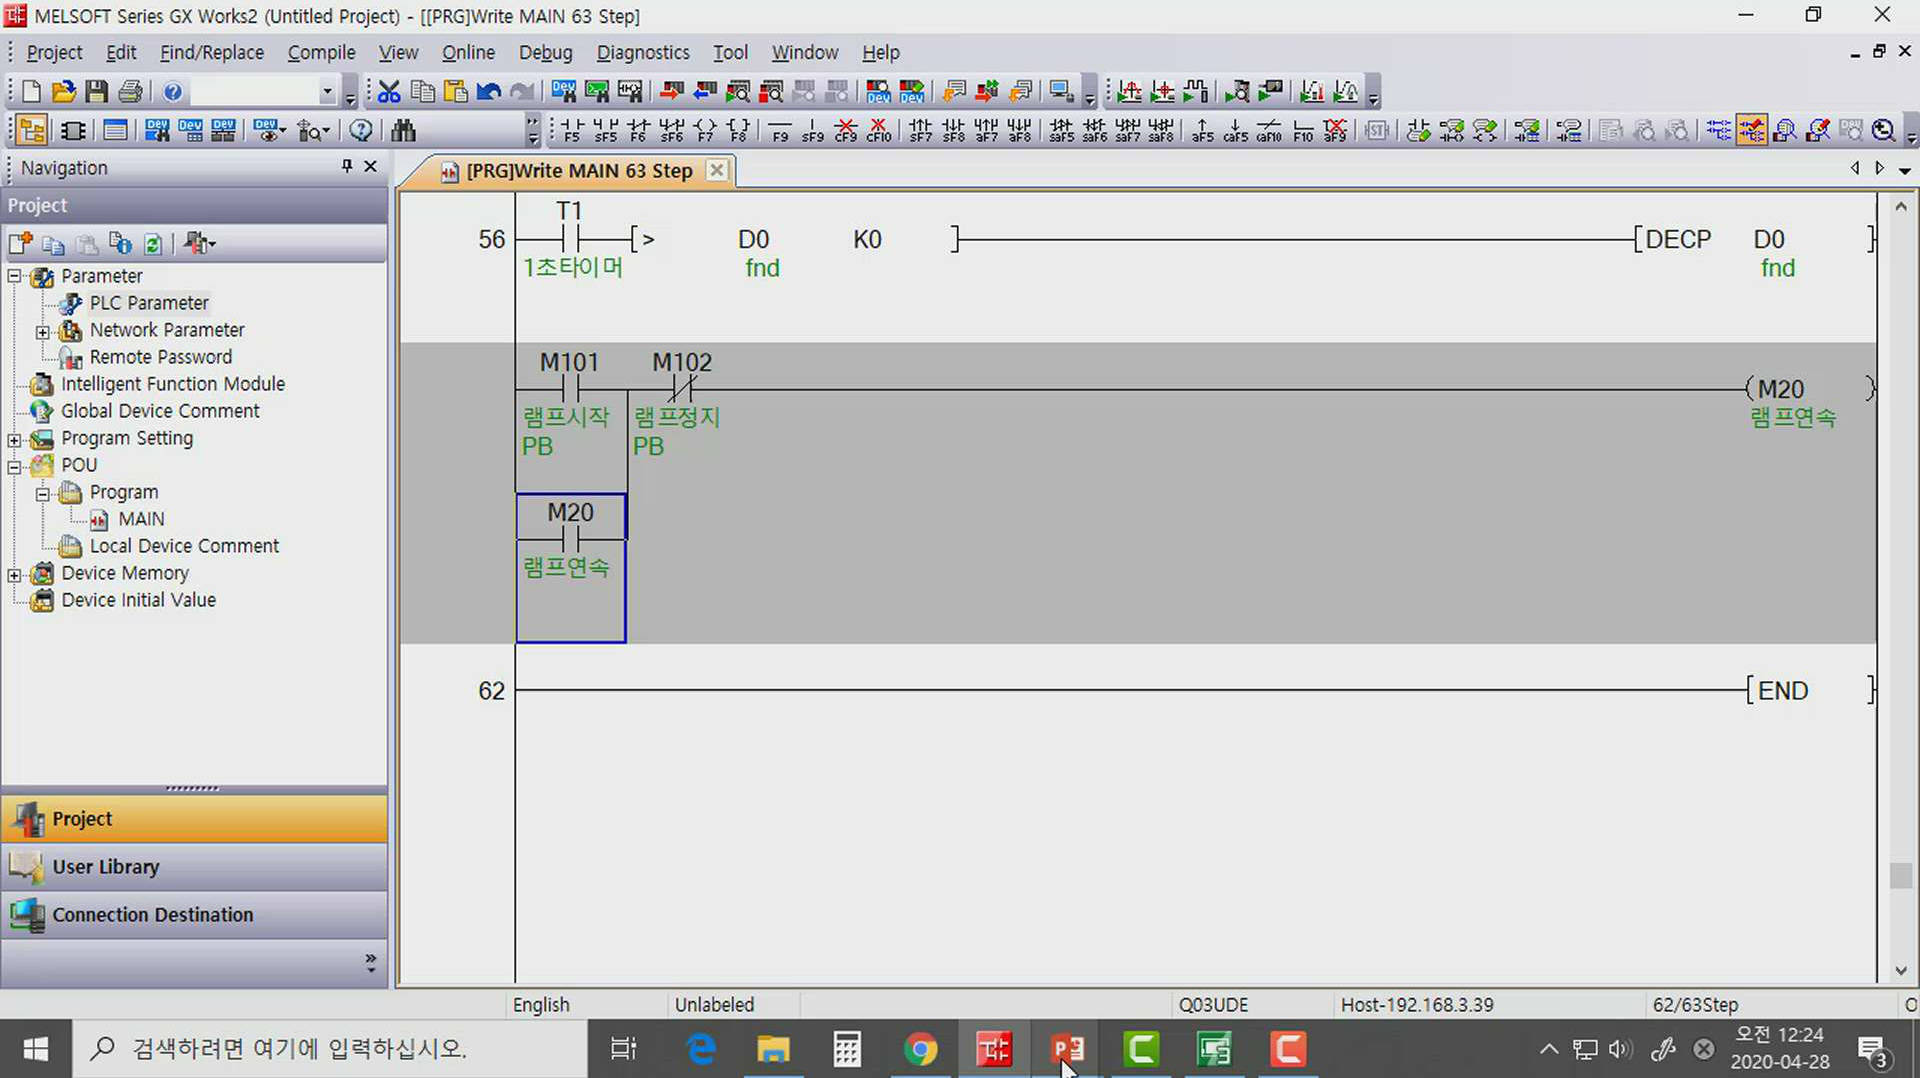The height and width of the screenshot is (1078, 1920).
Task: Collapse the Parameter tree node
Action: point(14,276)
